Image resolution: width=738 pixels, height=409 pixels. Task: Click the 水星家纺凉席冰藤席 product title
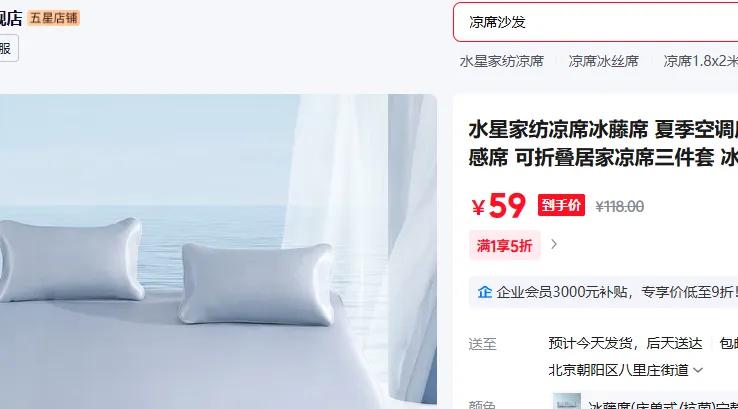602,143
